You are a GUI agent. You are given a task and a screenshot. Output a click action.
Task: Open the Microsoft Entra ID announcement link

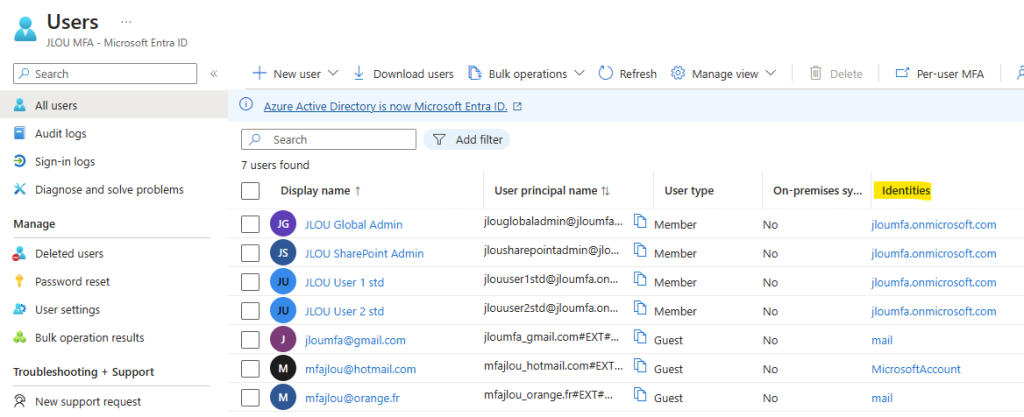coord(385,106)
